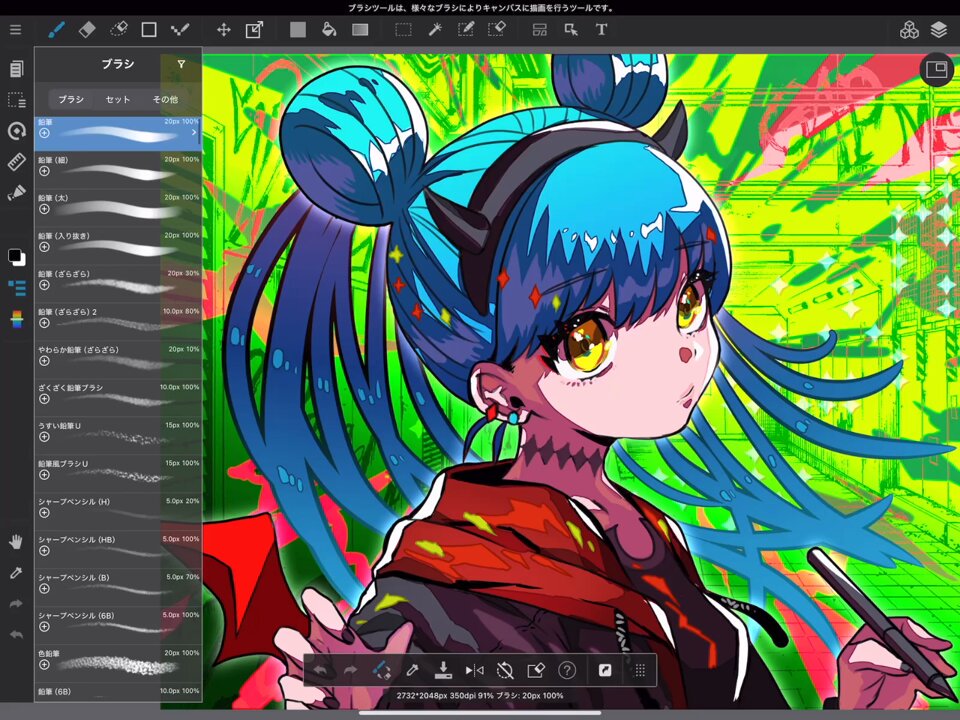Image resolution: width=960 pixels, height=720 pixels.
Task: Choose the Selection Eraser tool
Action: (x=497, y=29)
